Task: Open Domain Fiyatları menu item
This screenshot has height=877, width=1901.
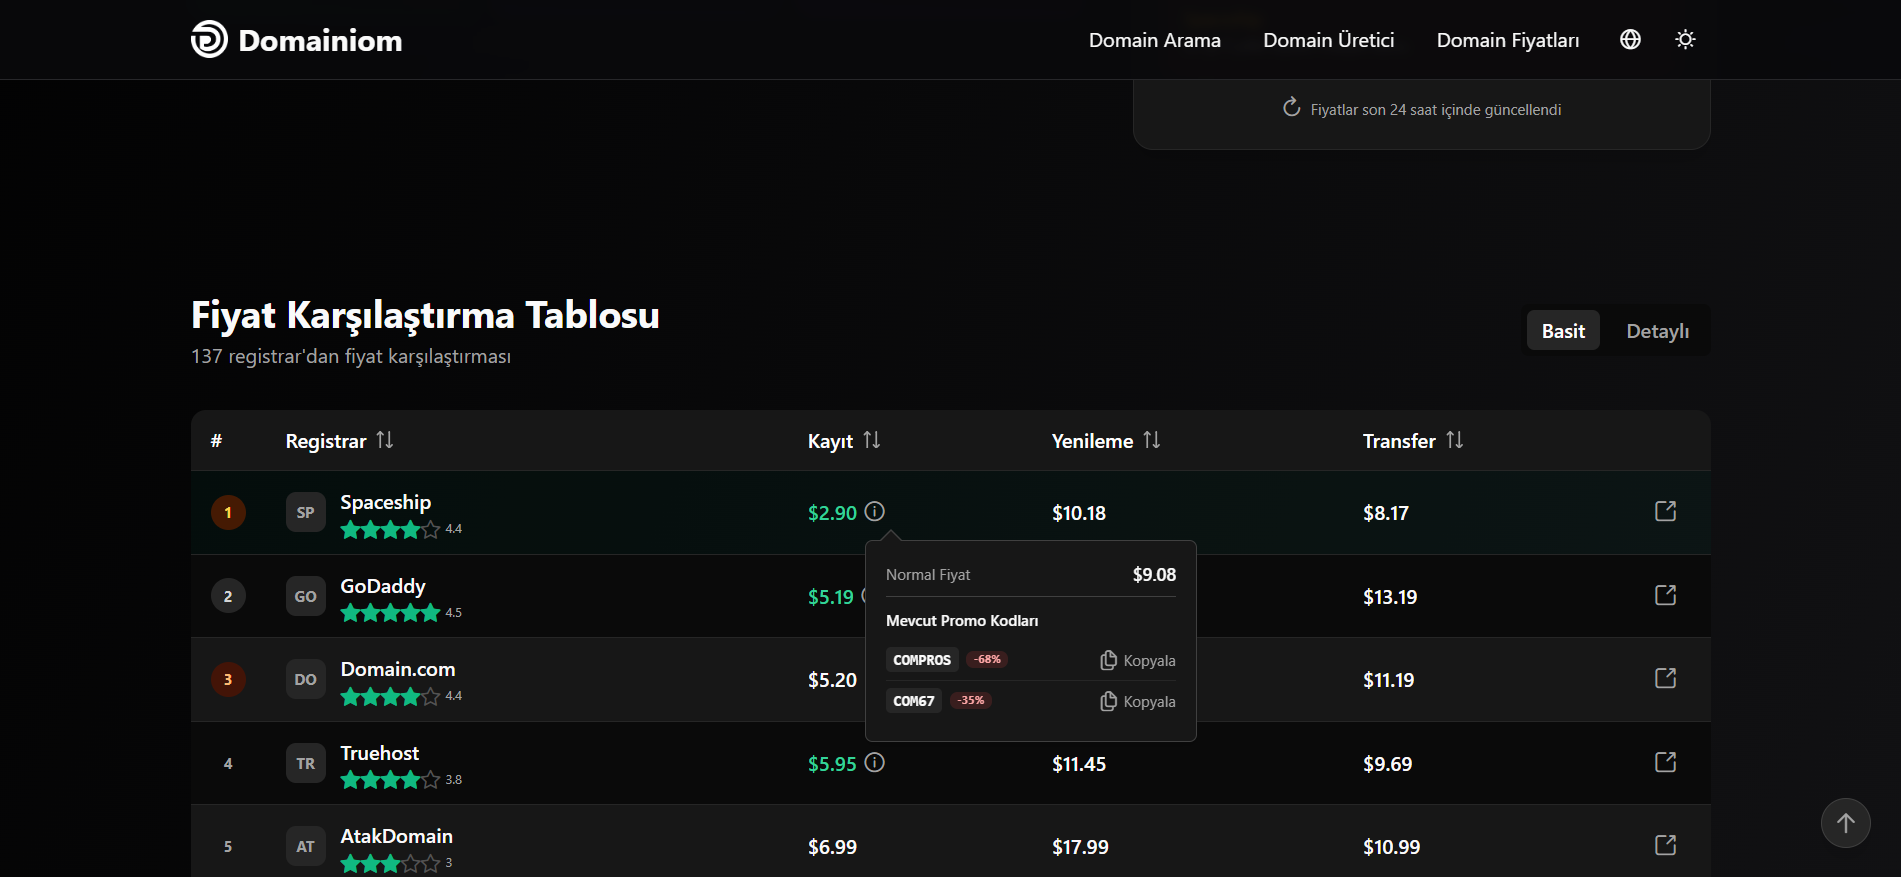Action: (x=1508, y=40)
